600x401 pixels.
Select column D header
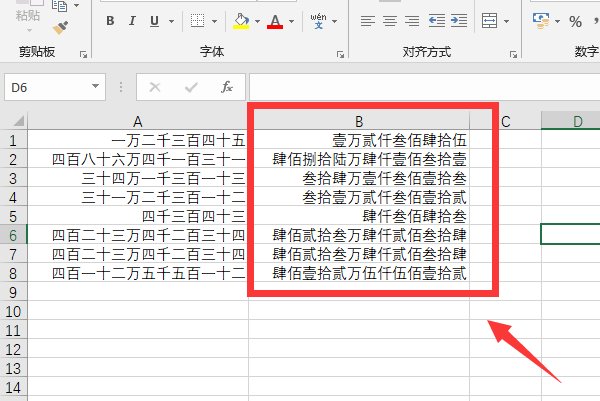click(x=571, y=122)
